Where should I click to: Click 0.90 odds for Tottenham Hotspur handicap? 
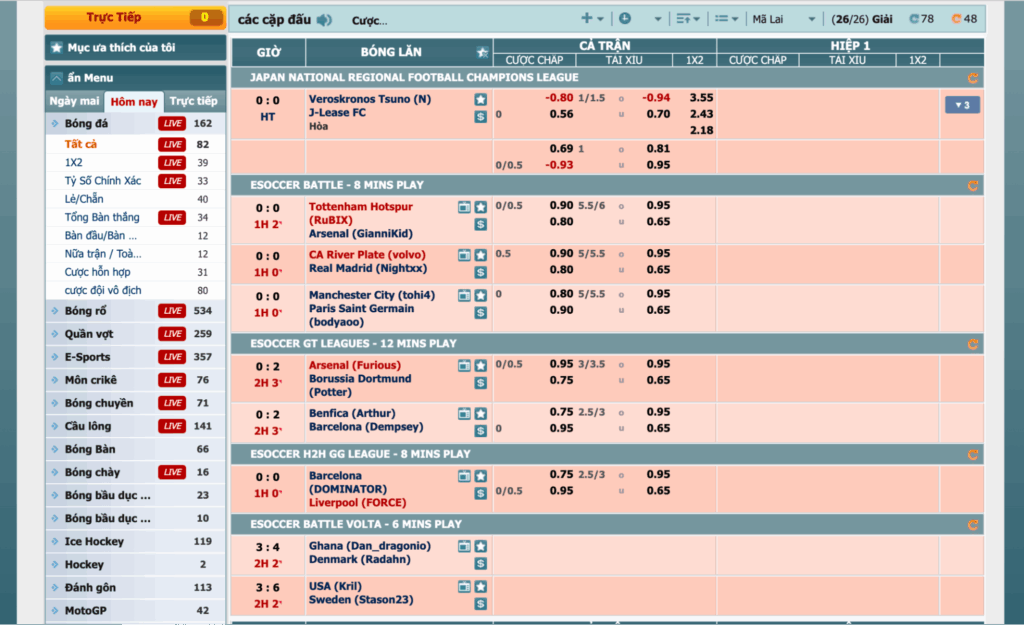561,206
